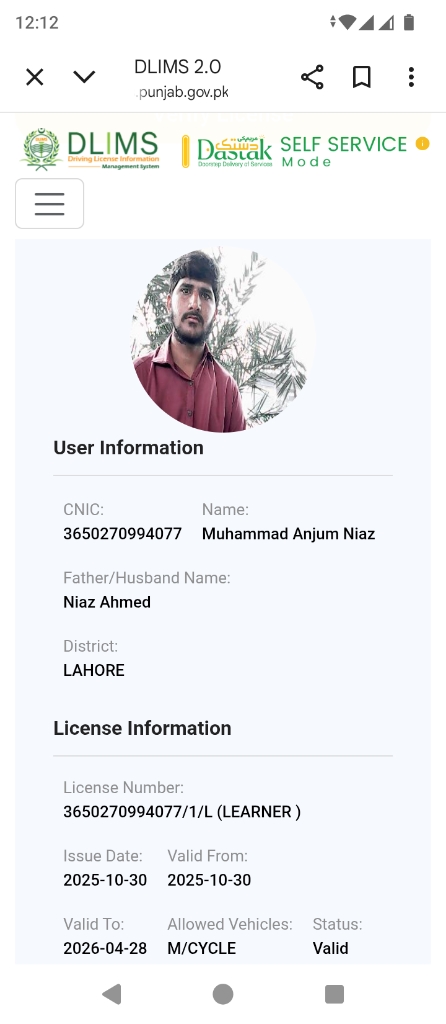Tap the battery icon in status bar
The image size is (446, 1024).
[409, 22]
